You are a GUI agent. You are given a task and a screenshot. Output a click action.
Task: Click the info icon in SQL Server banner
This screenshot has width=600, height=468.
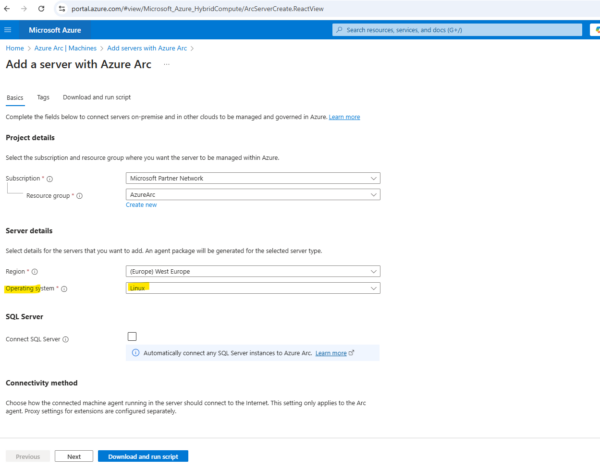pyautogui.click(x=135, y=353)
